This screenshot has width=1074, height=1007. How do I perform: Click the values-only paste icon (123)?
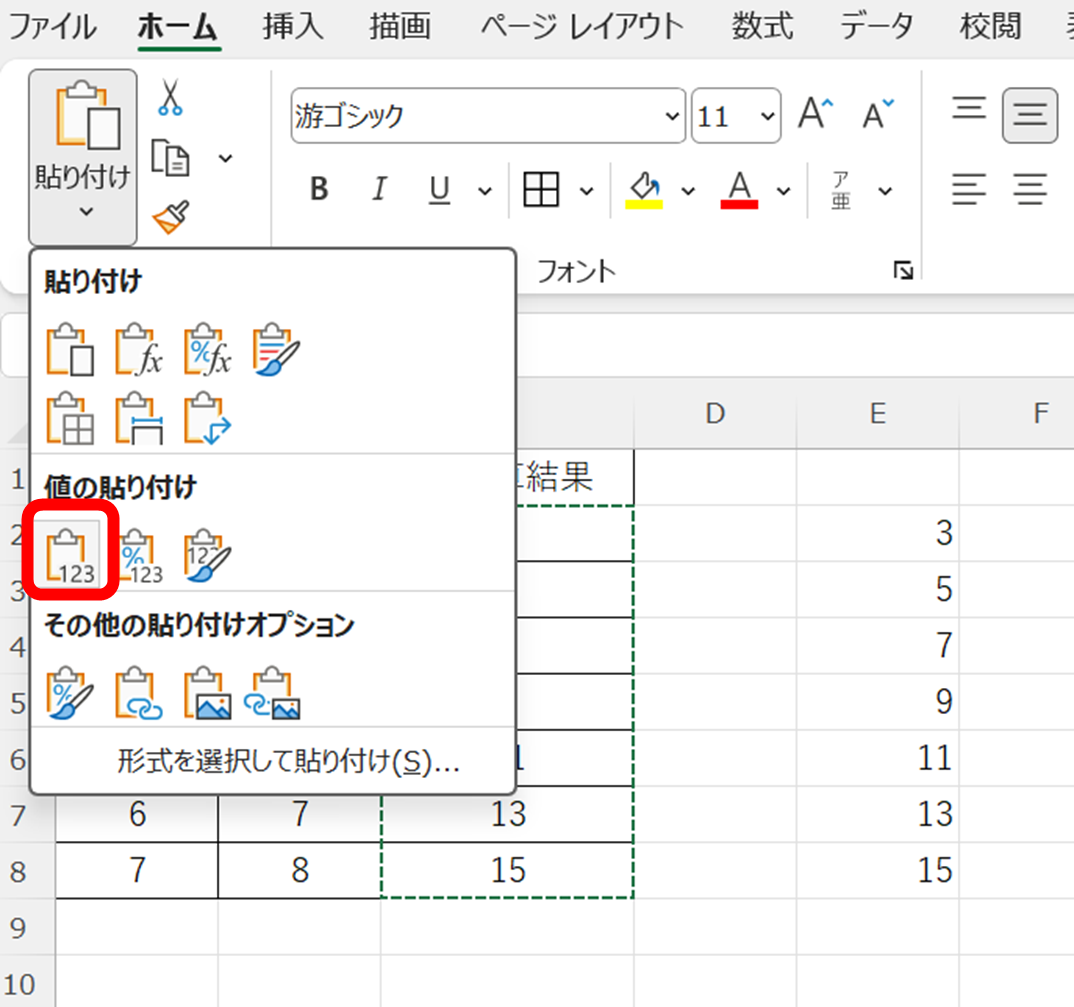pyautogui.click(x=71, y=554)
